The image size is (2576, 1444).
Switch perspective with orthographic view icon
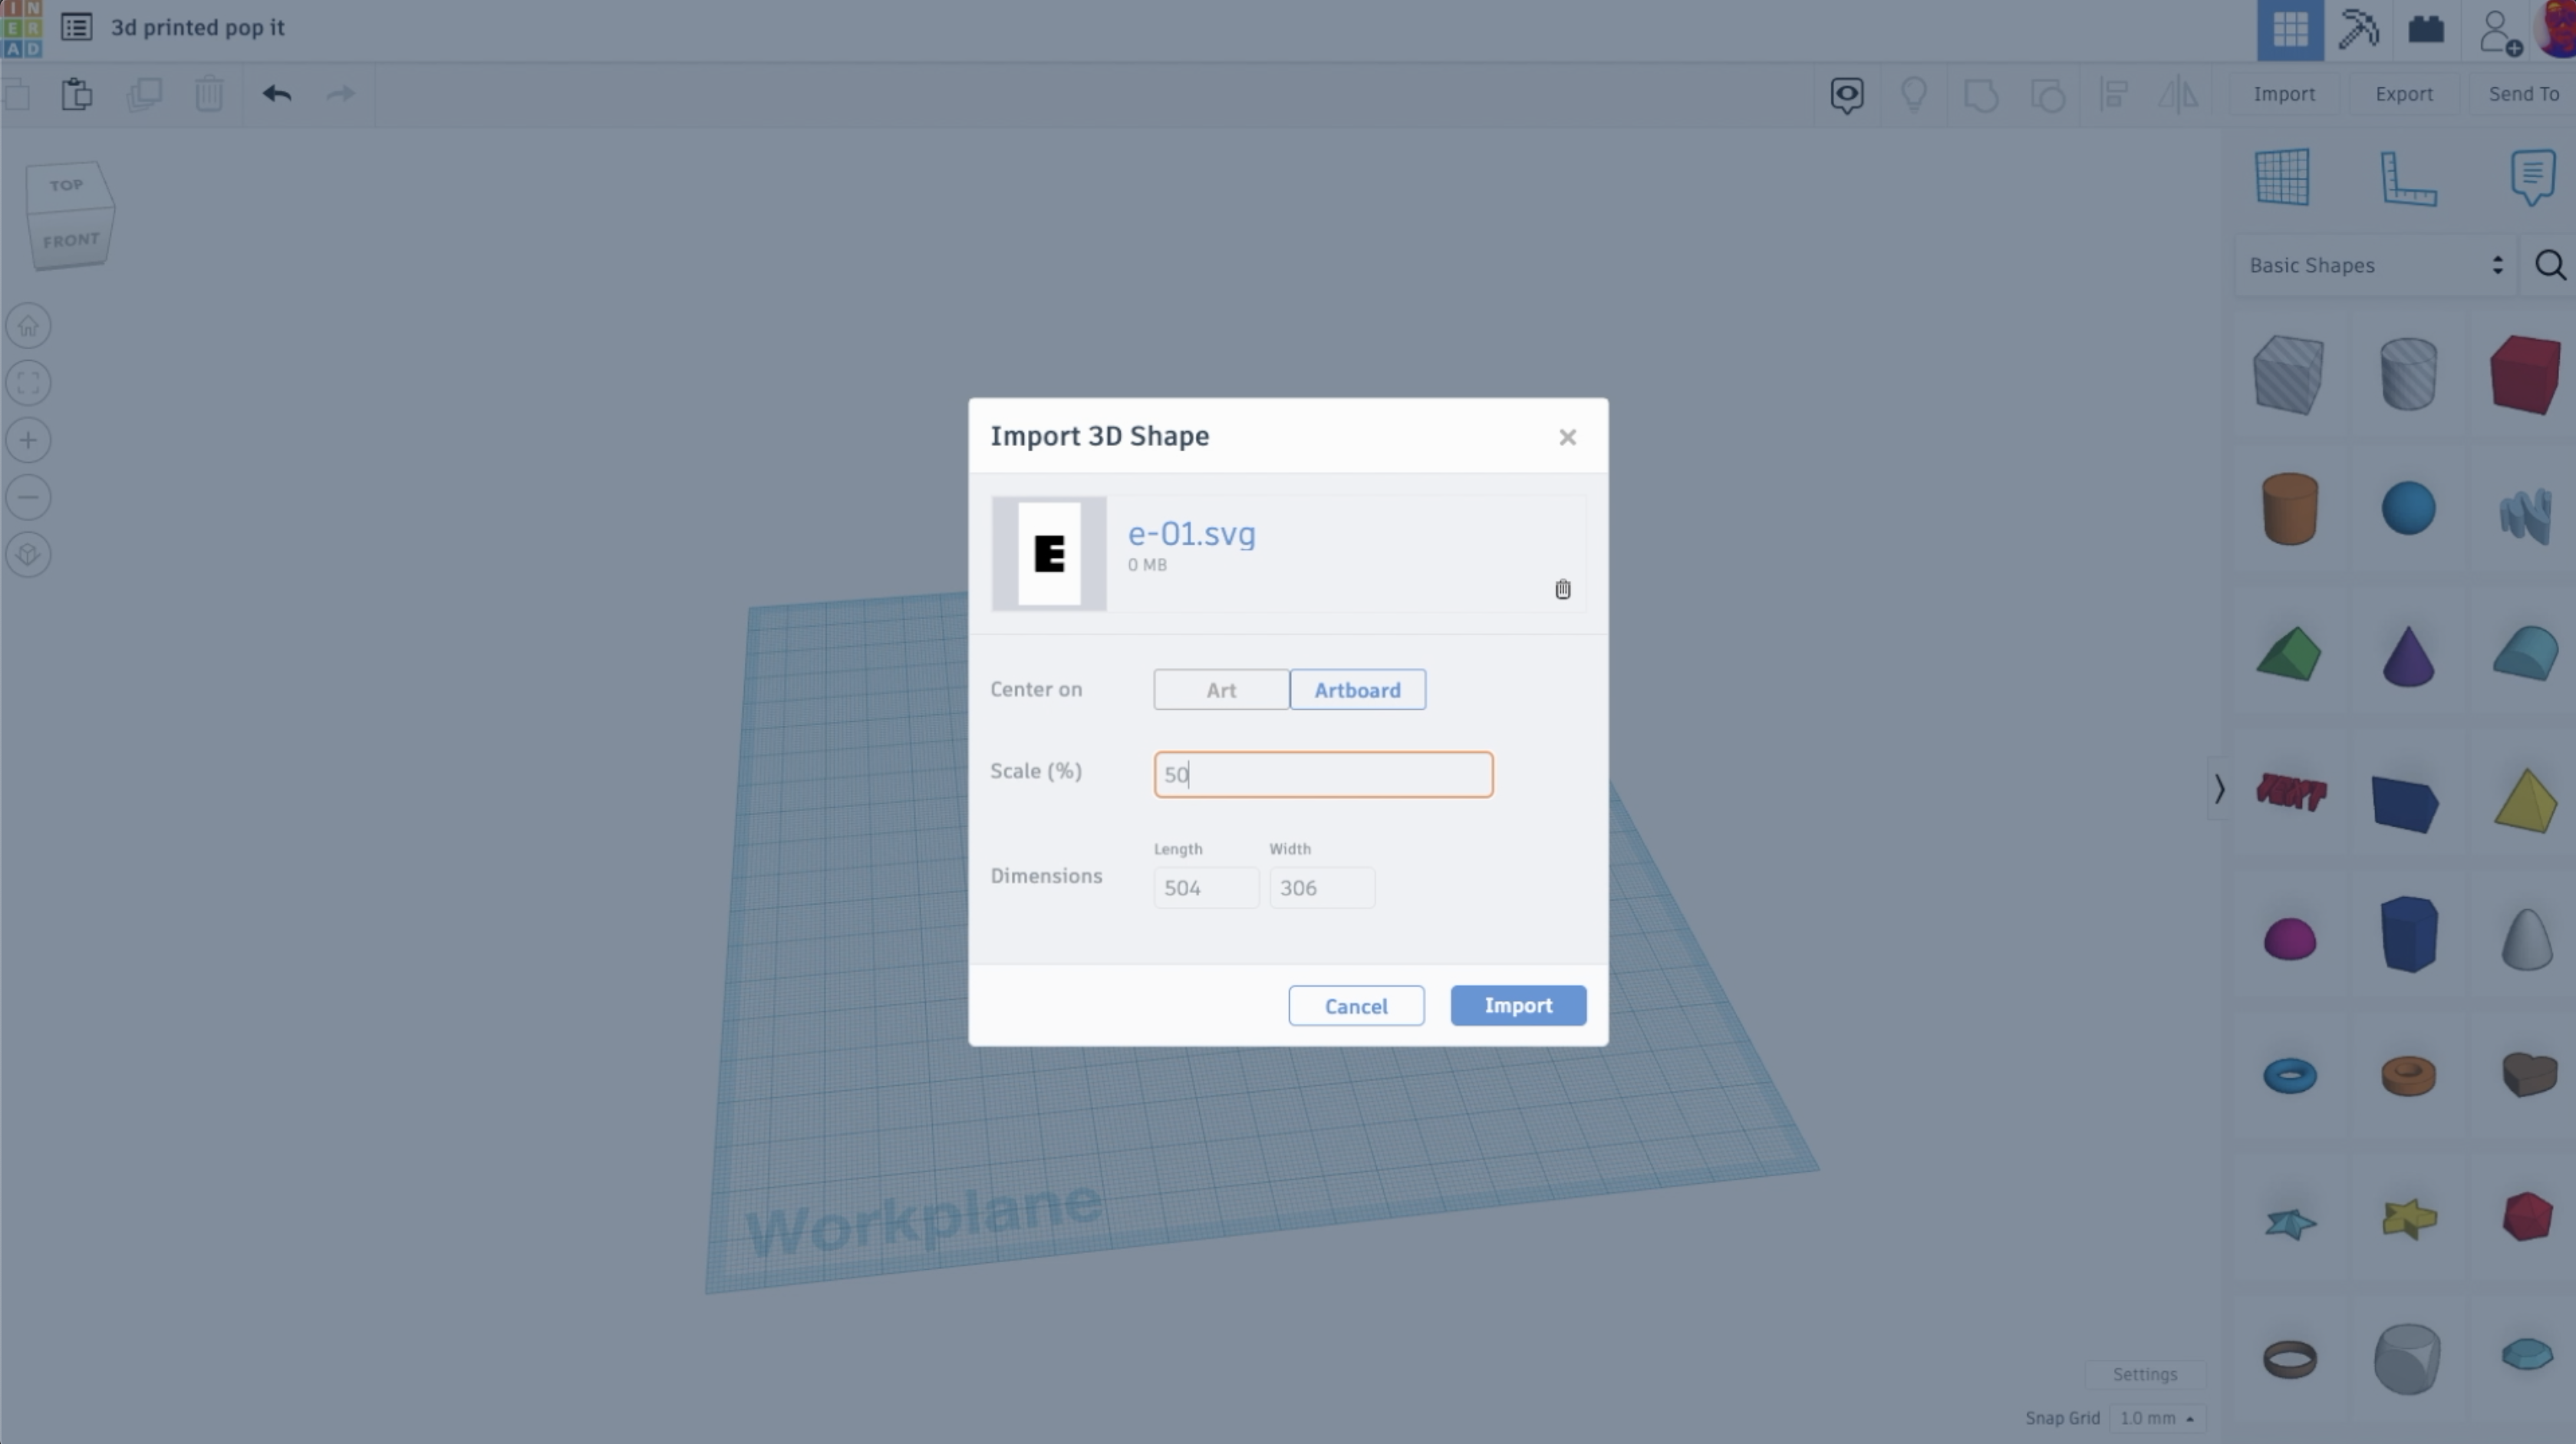28,554
